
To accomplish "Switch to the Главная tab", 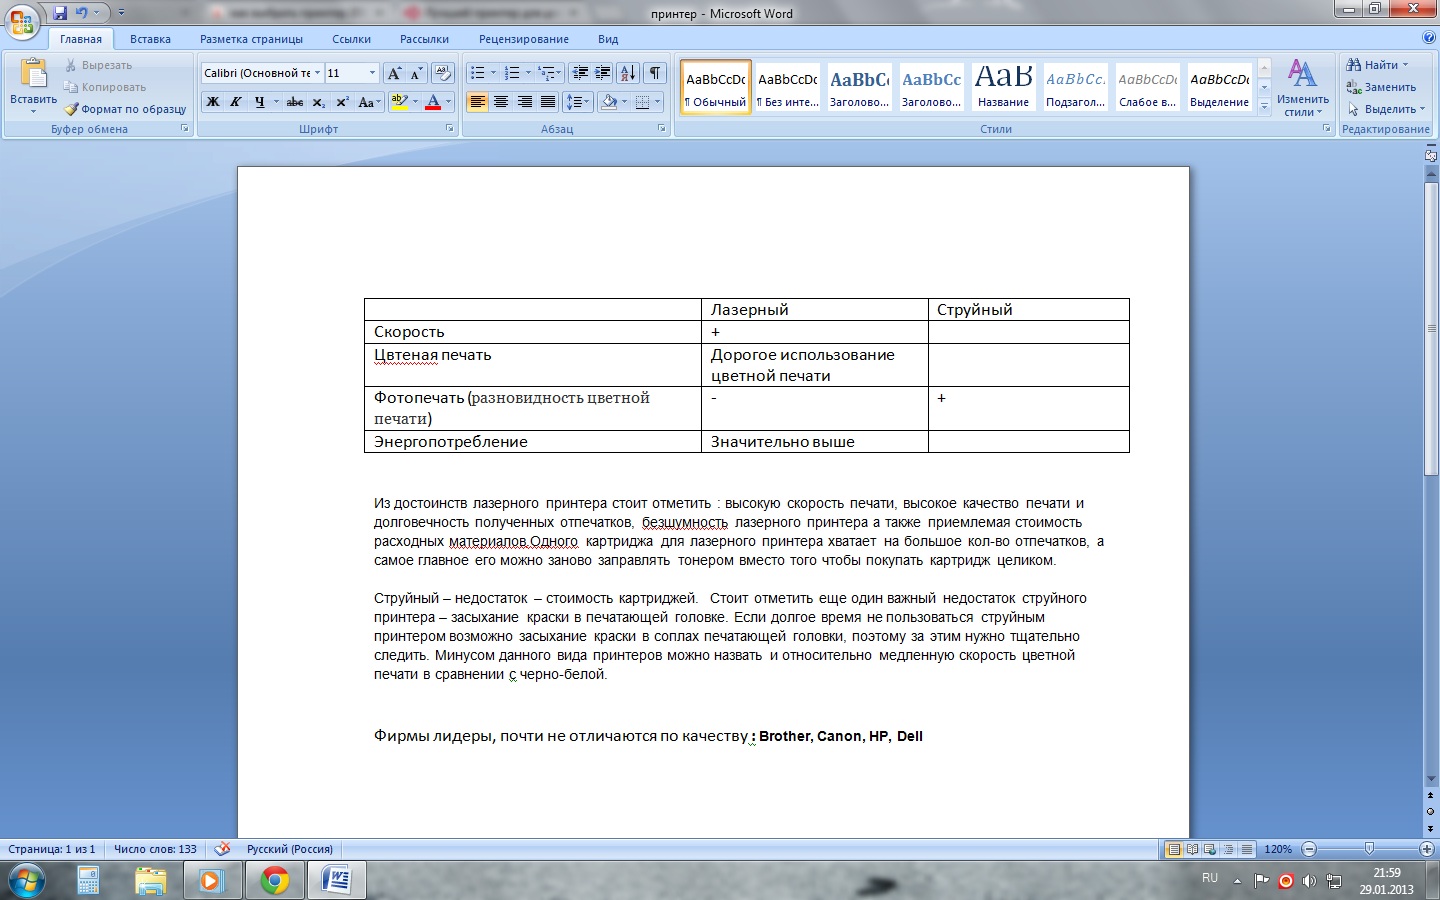I will click(80, 39).
